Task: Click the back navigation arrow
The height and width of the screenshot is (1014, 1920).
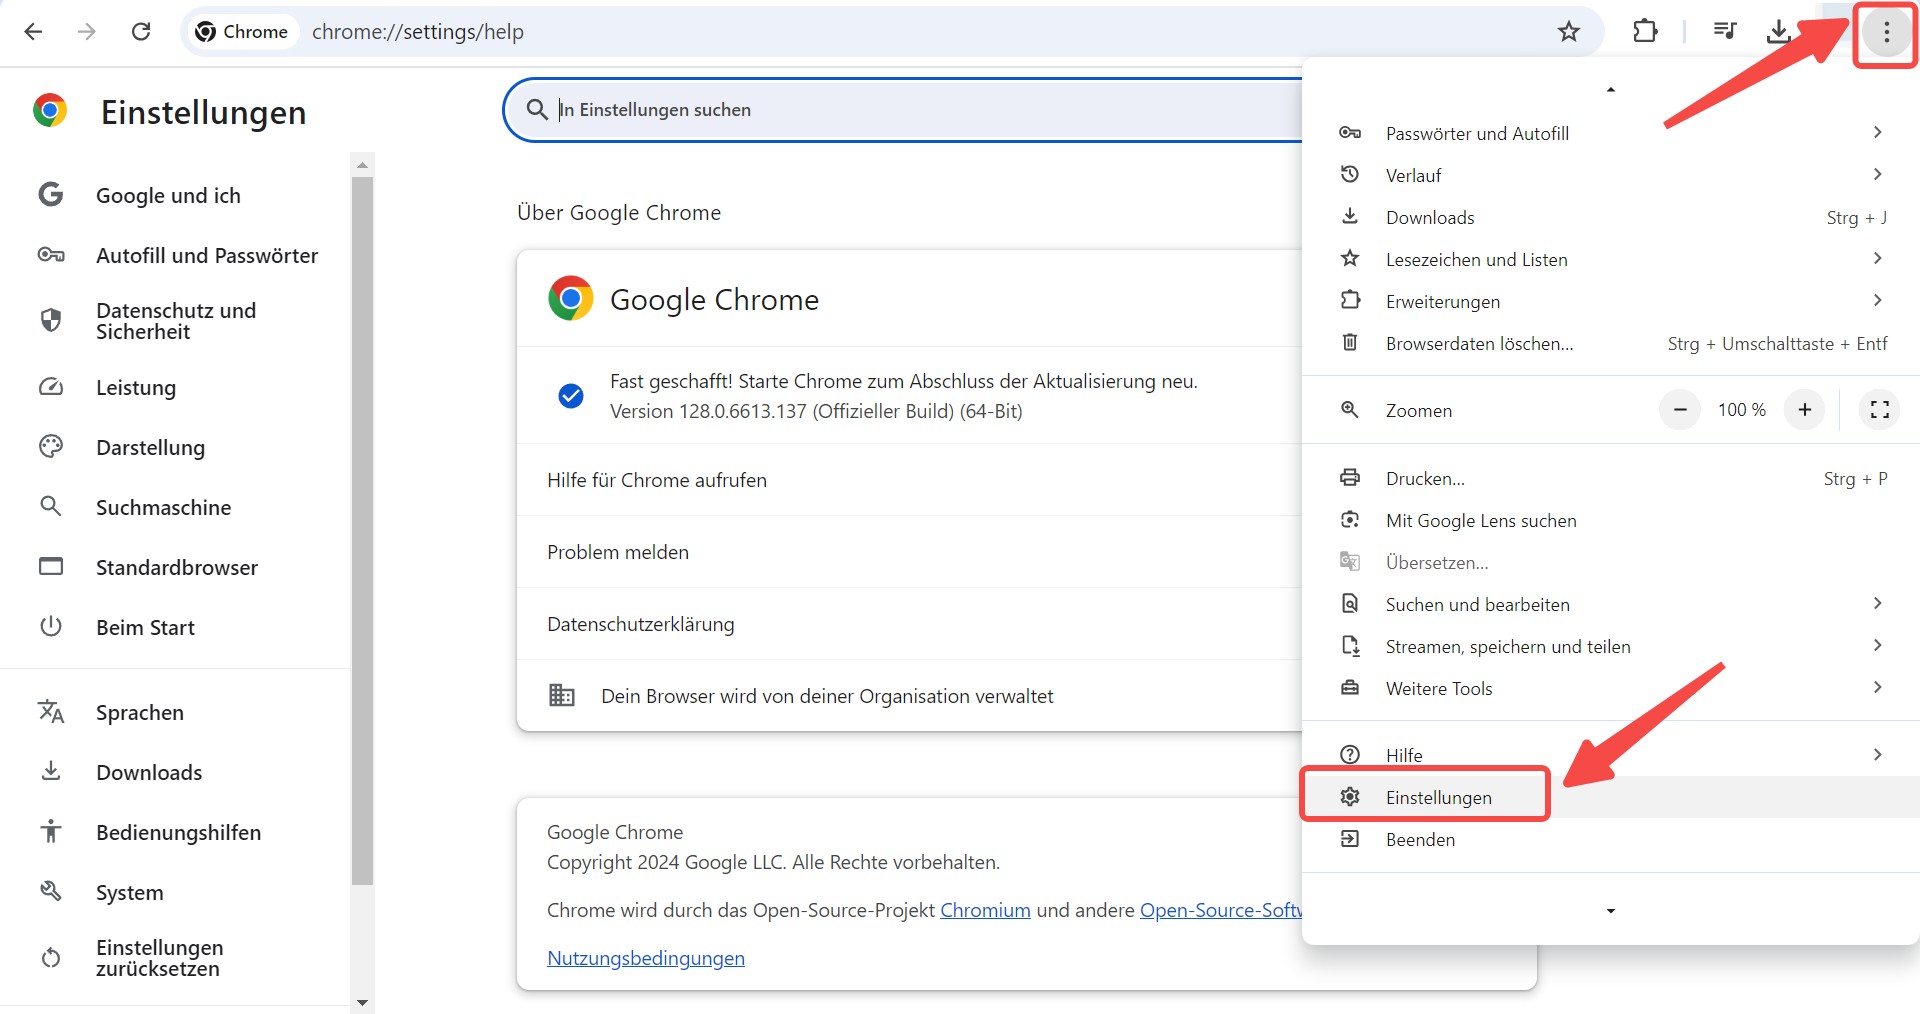Action: click(33, 32)
